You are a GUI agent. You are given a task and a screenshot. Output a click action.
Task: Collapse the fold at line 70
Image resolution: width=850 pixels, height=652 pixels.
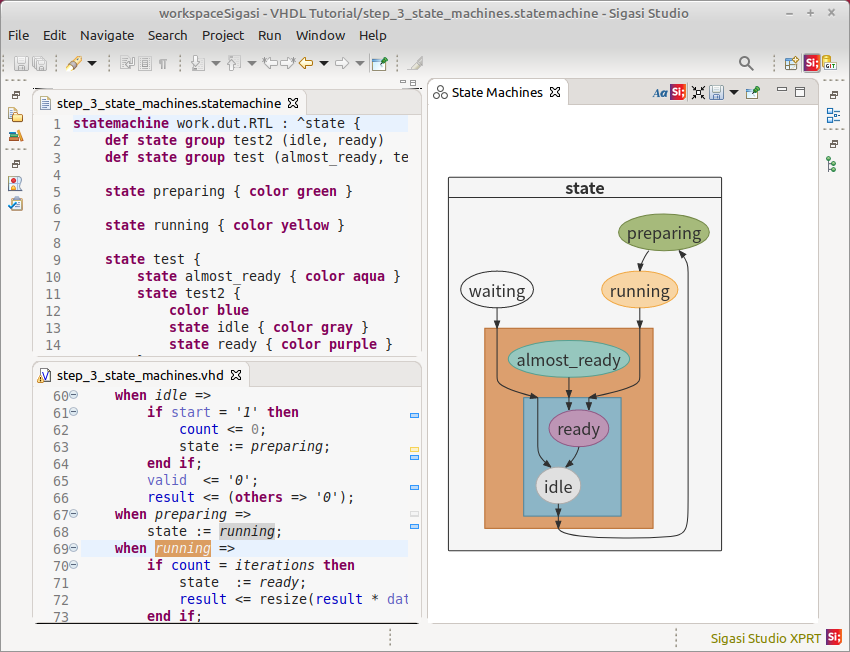coord(74,565)
